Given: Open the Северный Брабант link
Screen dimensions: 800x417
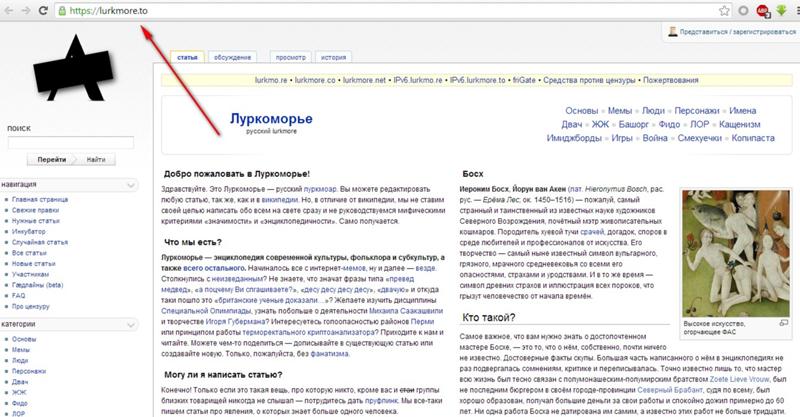Looking at the screenshot, I should click(x=670, y=390).
